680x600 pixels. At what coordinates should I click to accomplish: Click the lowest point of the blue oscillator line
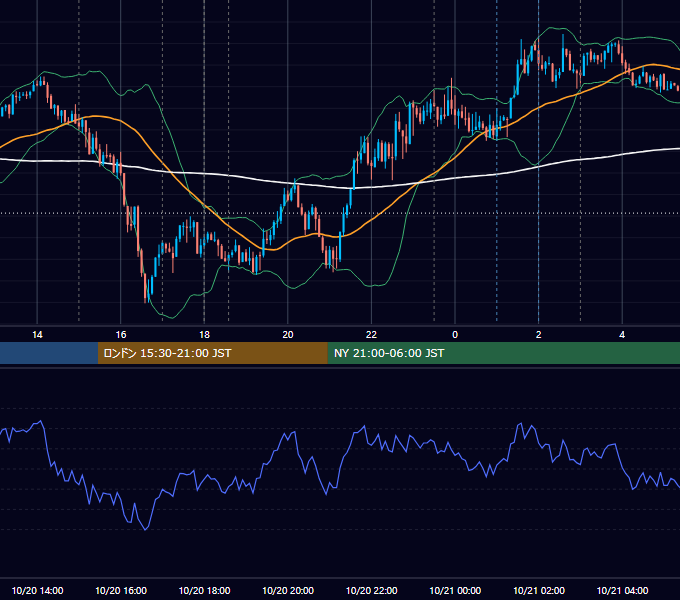tap(145, 529)
